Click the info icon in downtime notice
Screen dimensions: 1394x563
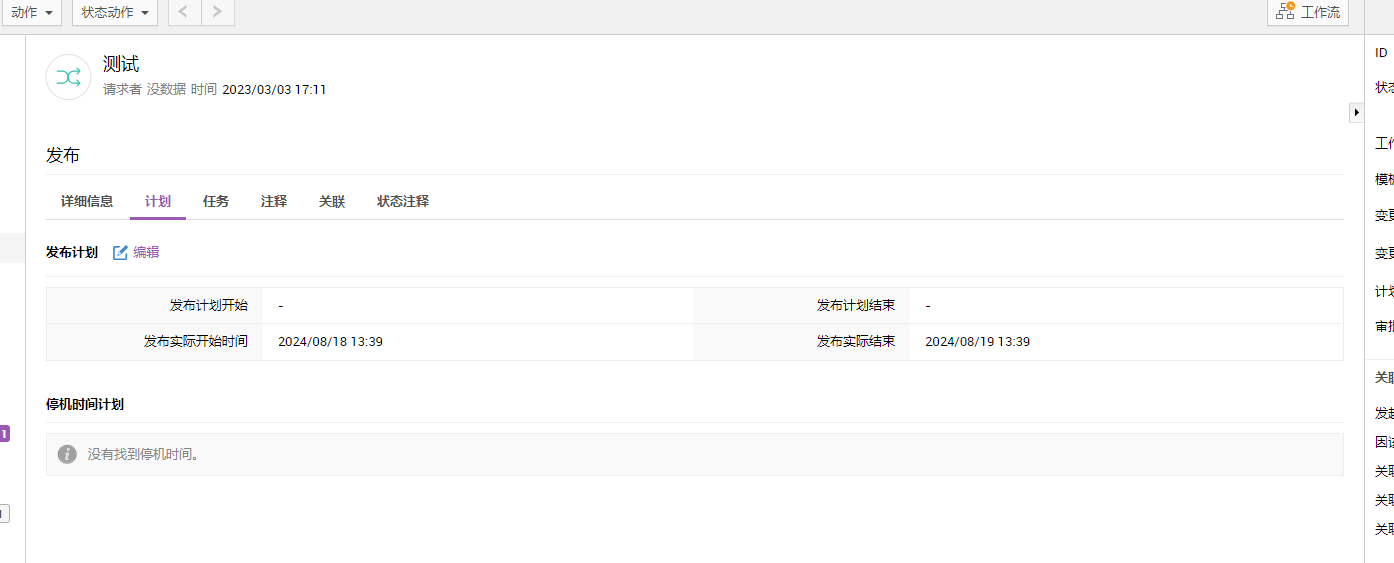[x=67, y=454]
